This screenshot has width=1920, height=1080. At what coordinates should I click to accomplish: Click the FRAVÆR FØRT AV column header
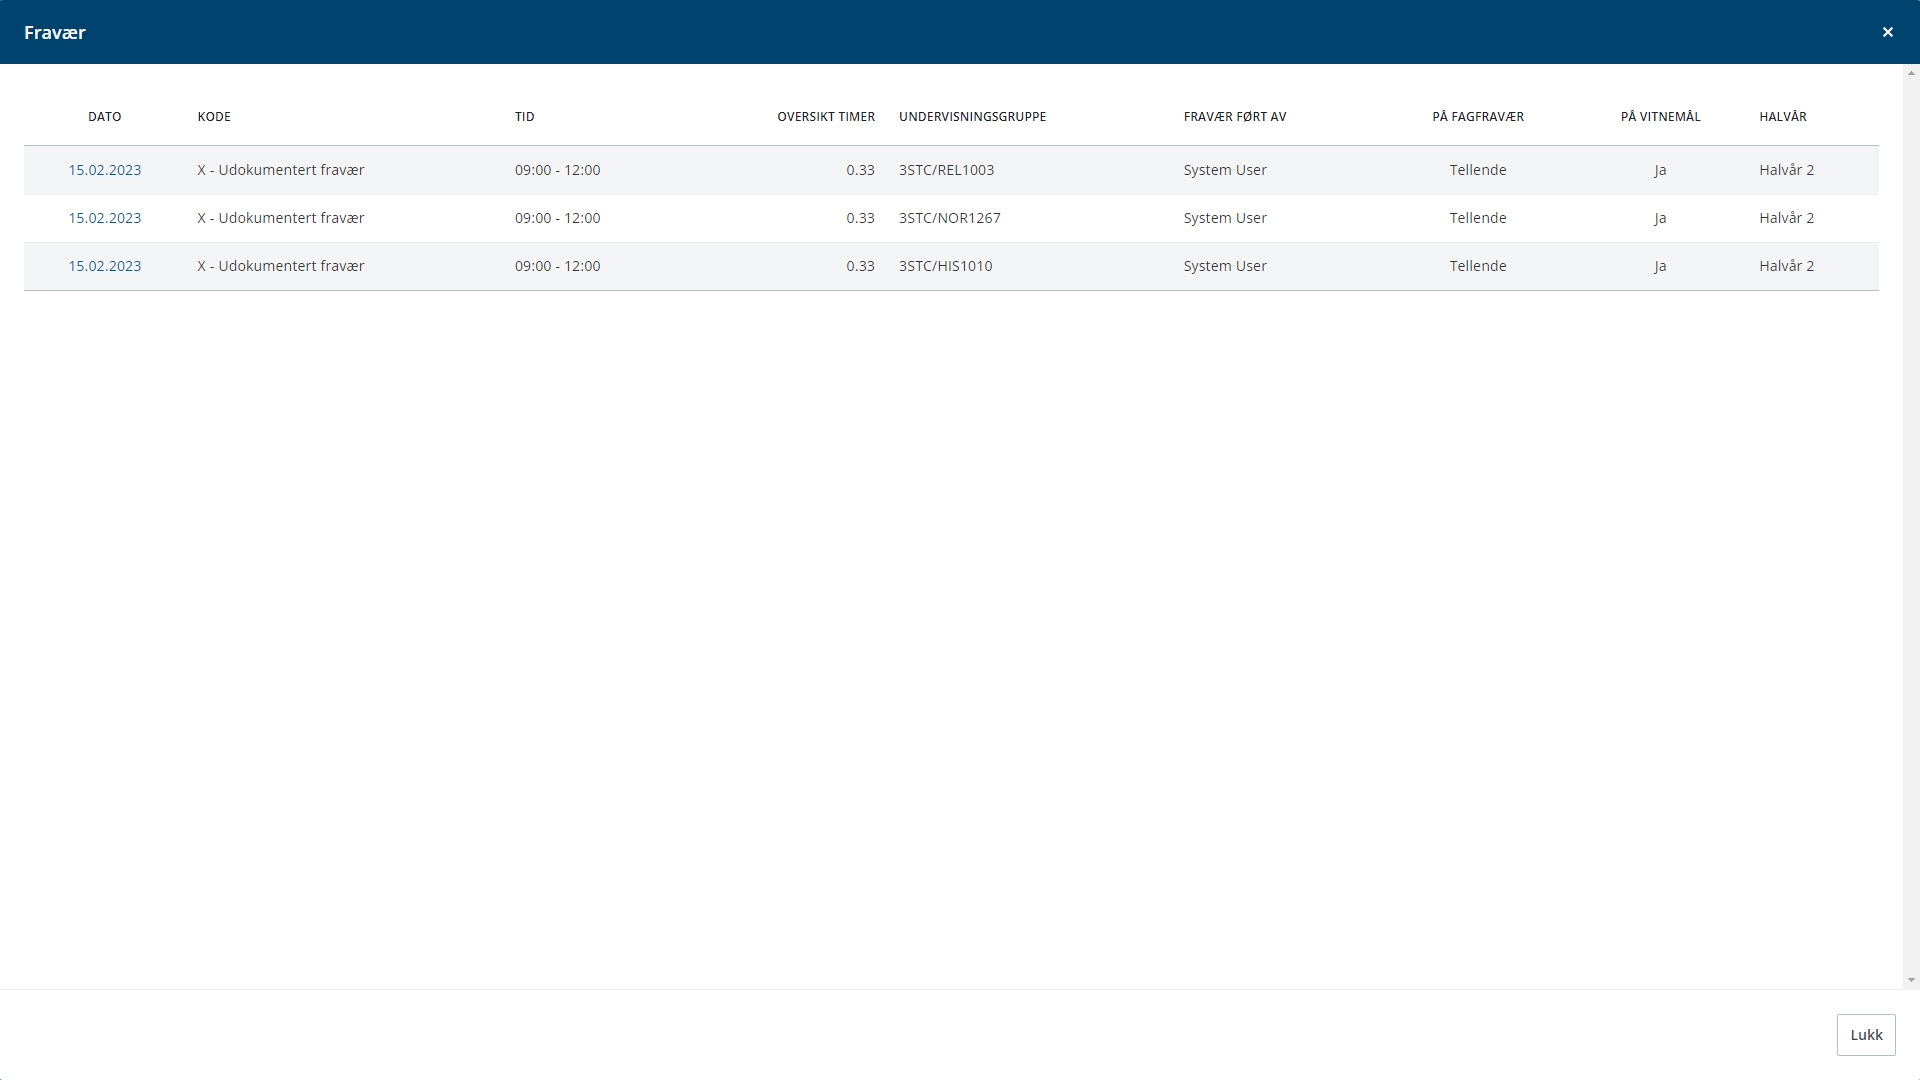(1235, 117)
